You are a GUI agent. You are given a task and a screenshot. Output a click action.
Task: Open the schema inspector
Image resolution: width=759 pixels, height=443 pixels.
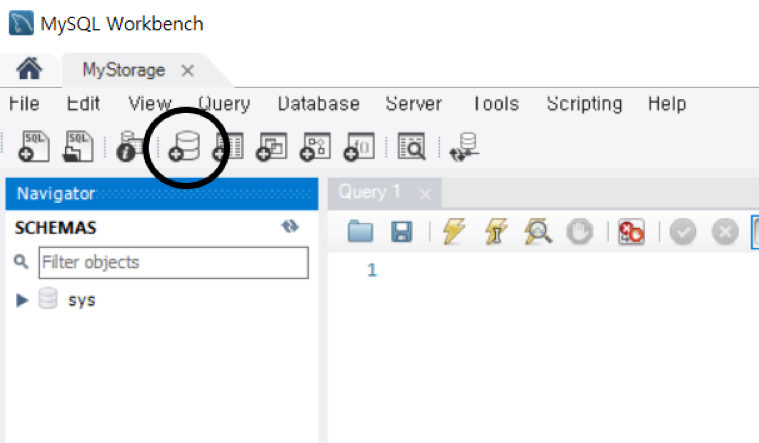point(129,146)
